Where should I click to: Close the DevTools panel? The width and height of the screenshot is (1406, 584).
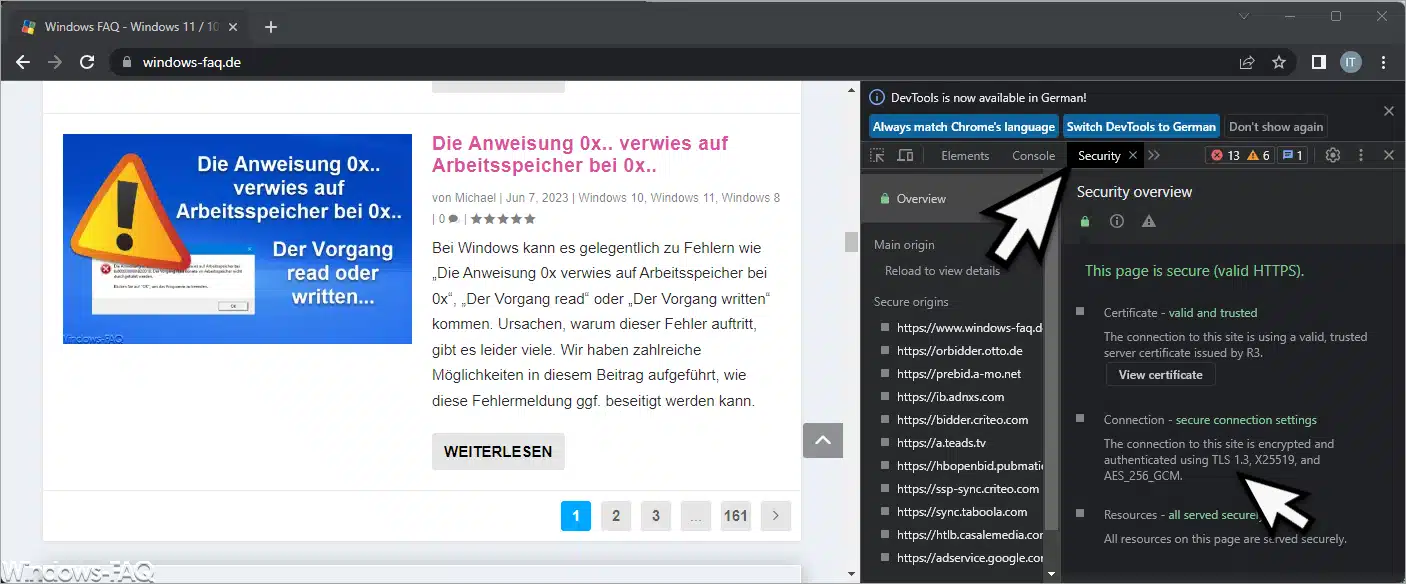(1388, 155)
